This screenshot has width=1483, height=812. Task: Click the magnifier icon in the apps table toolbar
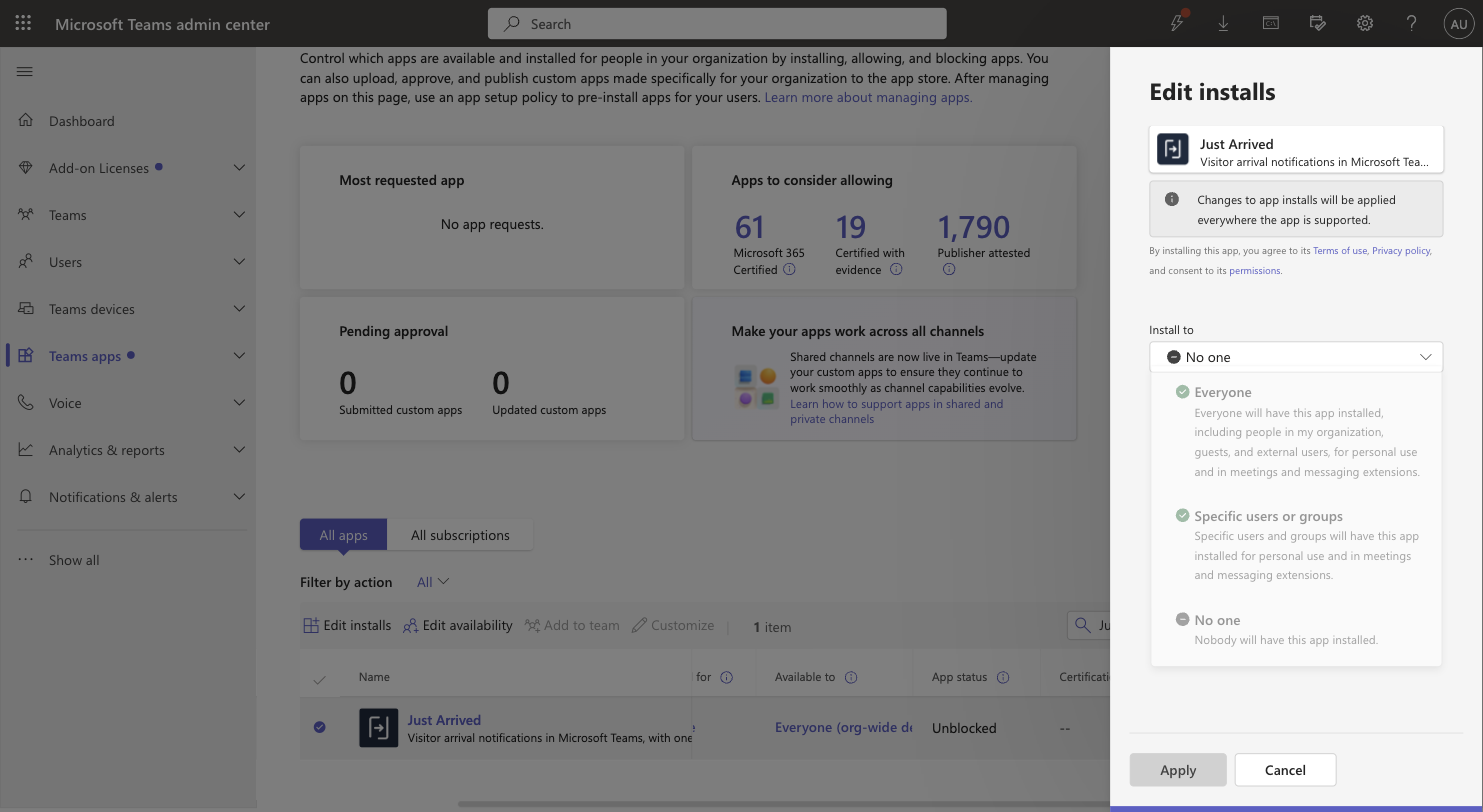pyautogui.click(x=1082, y=625)
